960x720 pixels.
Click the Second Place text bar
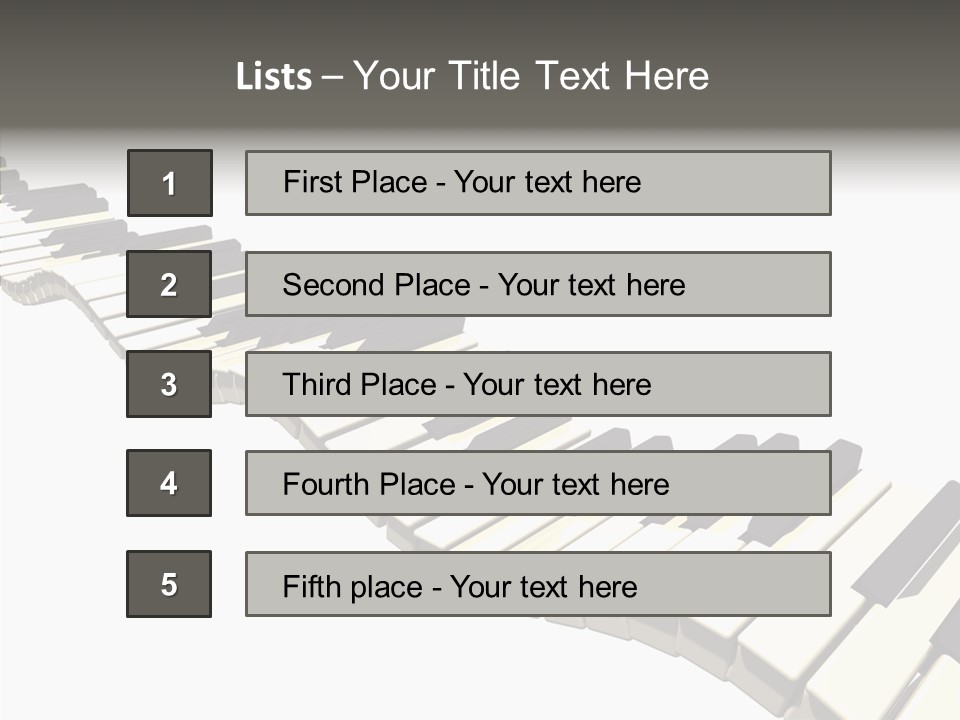pyautogui.click(x=538, y=284)
